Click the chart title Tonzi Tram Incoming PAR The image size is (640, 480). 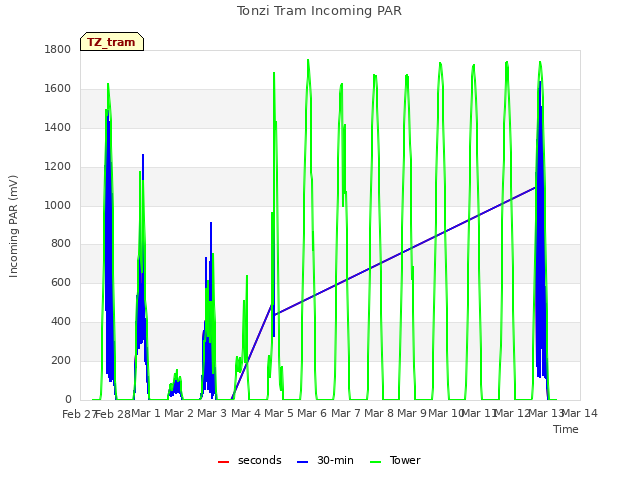point(319,11)
